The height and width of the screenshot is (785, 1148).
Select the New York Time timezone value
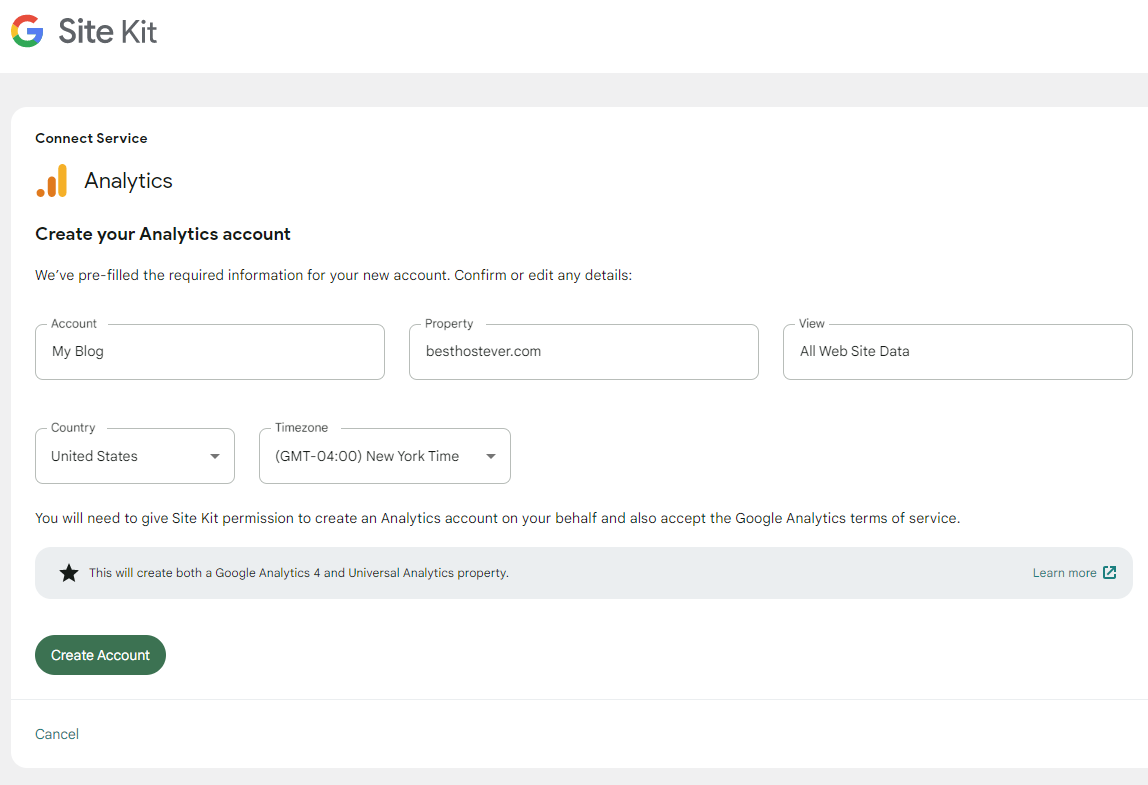click(367, 456)
